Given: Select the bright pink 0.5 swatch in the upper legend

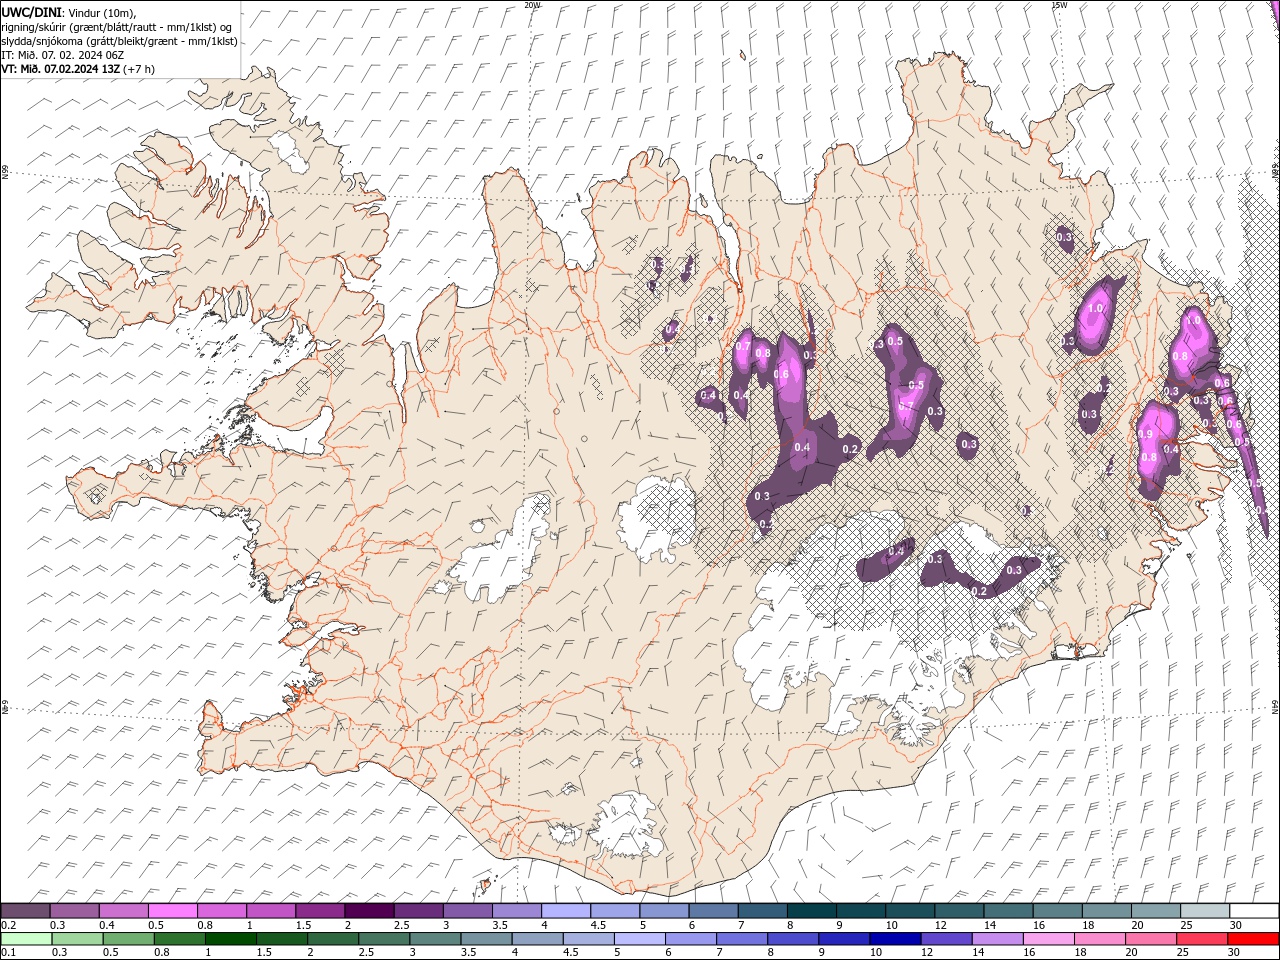Looking at the screenshot, I should click(x=172, y=911).
